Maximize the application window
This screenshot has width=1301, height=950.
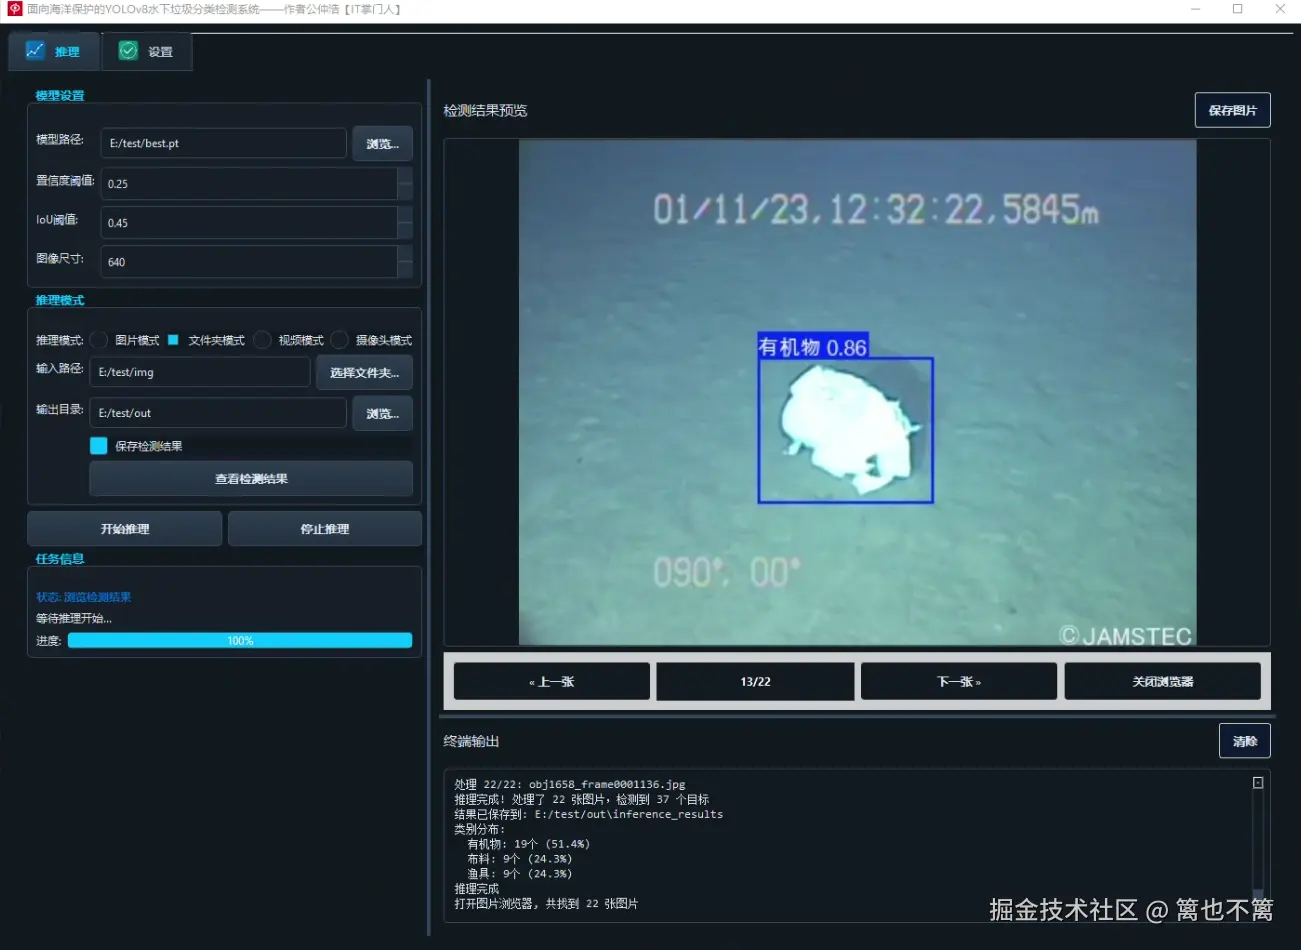pyautogui.click(x=1237, y=9)
